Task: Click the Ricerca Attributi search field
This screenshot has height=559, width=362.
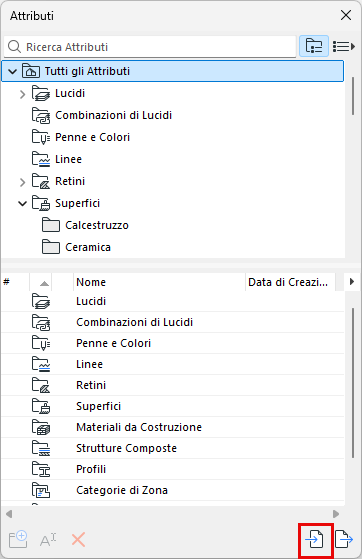Action: pyautogui.click(x=150, y=47)
